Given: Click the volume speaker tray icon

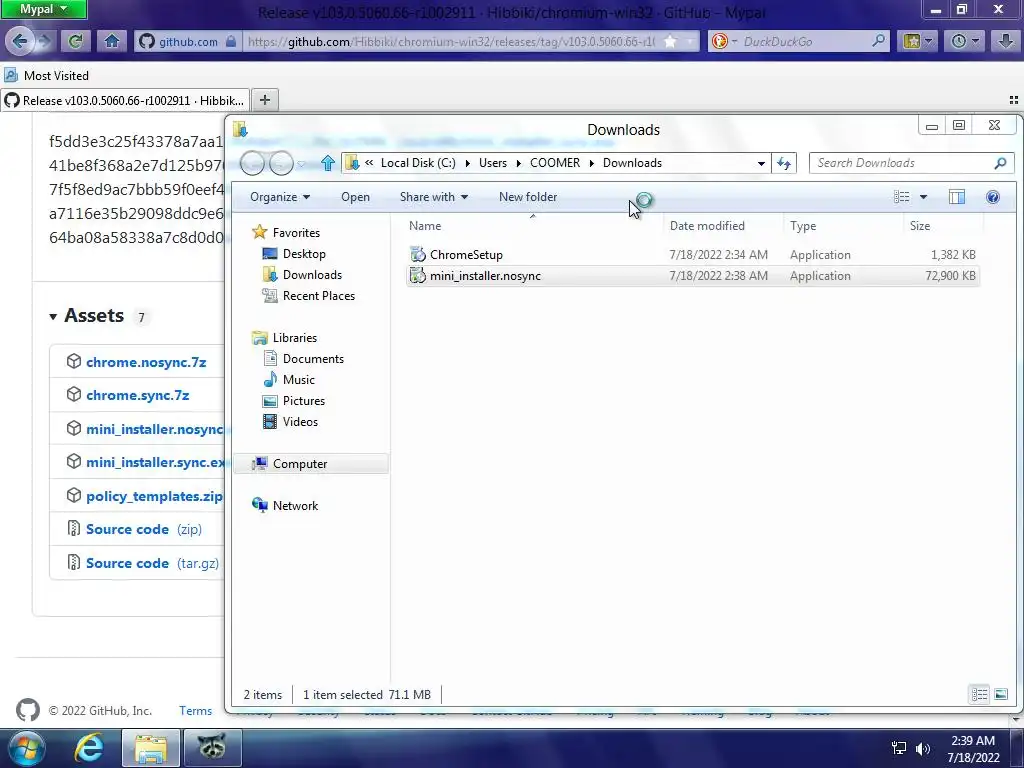Looking at the screenshot, I should pos(923,749).
